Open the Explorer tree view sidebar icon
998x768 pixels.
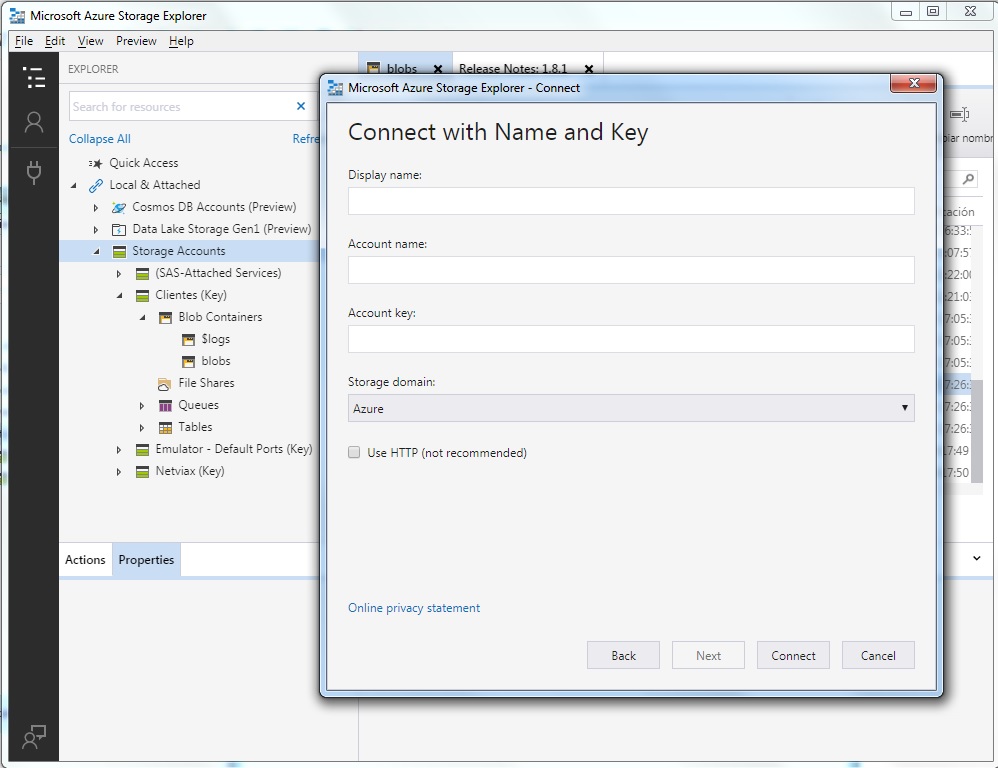[x=34, y=78]
